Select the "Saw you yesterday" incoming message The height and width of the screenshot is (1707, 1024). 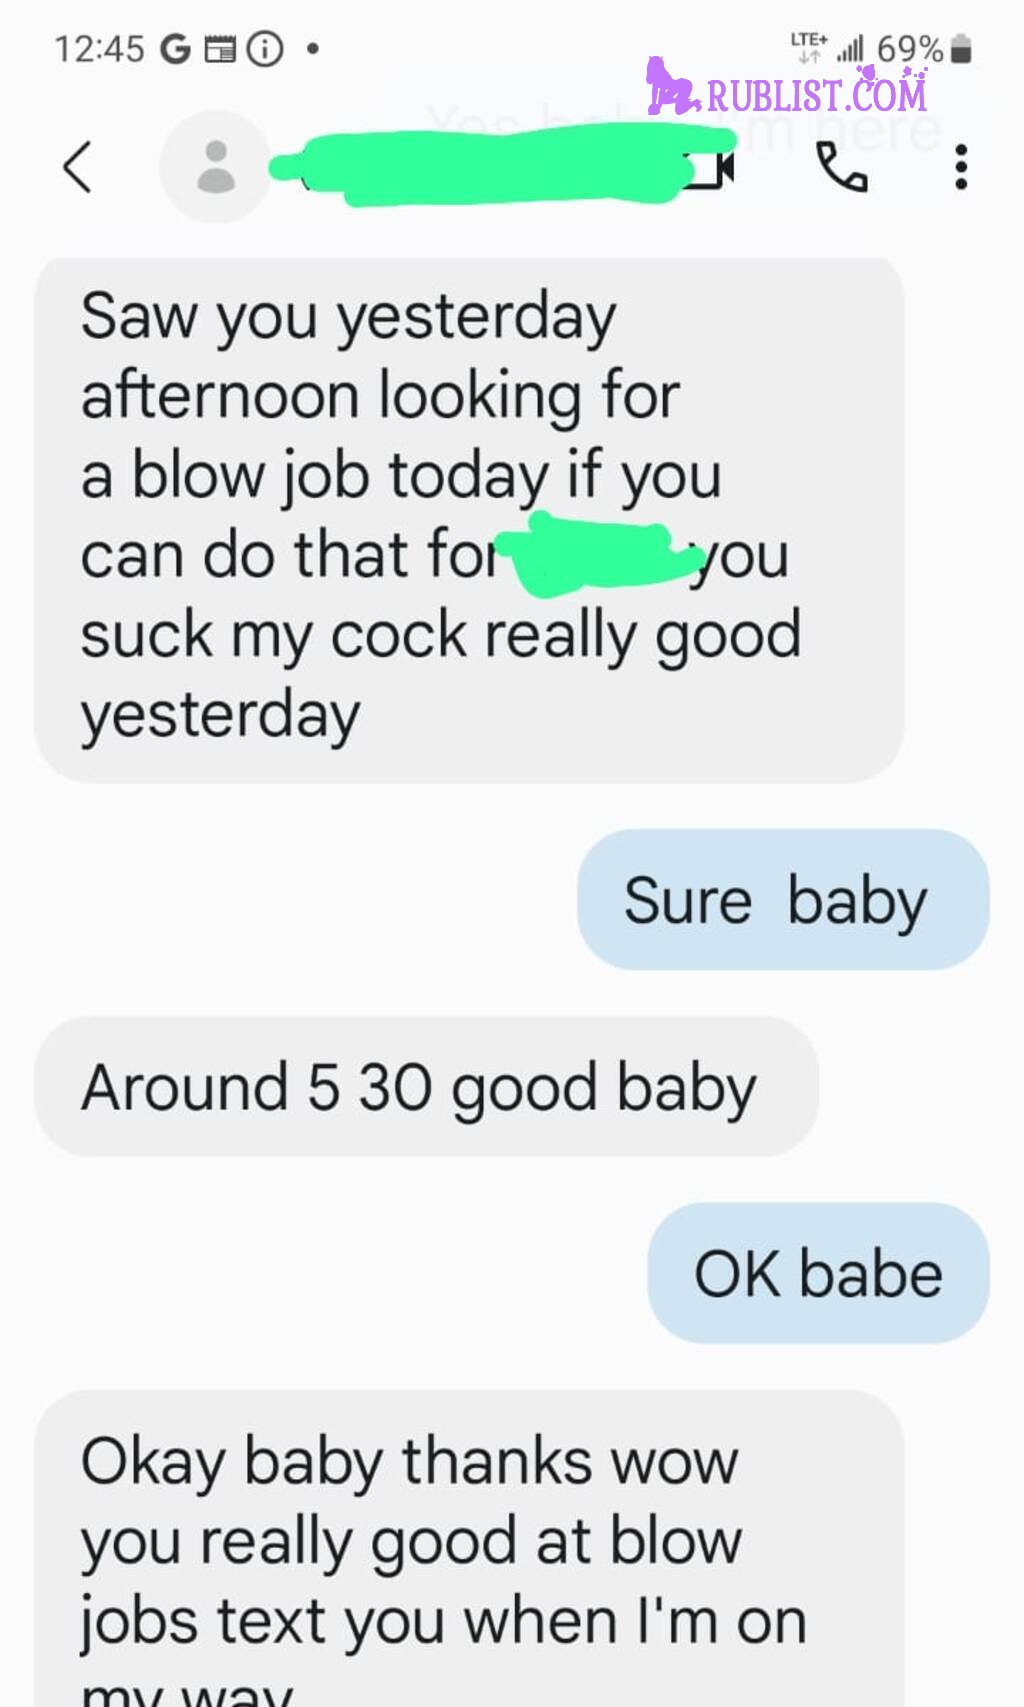coord(469,520)
